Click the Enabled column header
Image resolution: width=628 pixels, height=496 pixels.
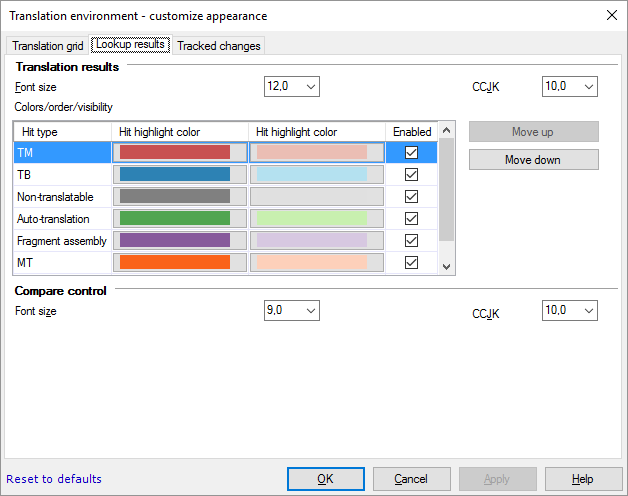411,132
